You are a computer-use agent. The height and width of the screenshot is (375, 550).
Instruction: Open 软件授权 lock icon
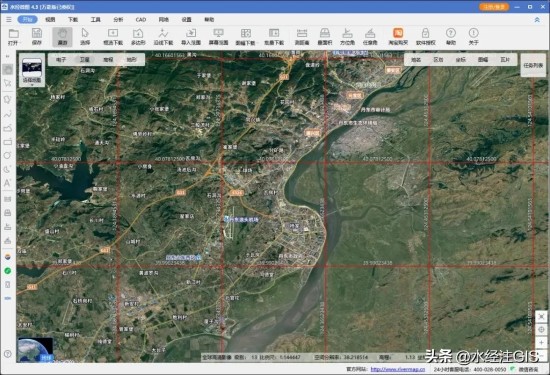click(x=425, y=37)
